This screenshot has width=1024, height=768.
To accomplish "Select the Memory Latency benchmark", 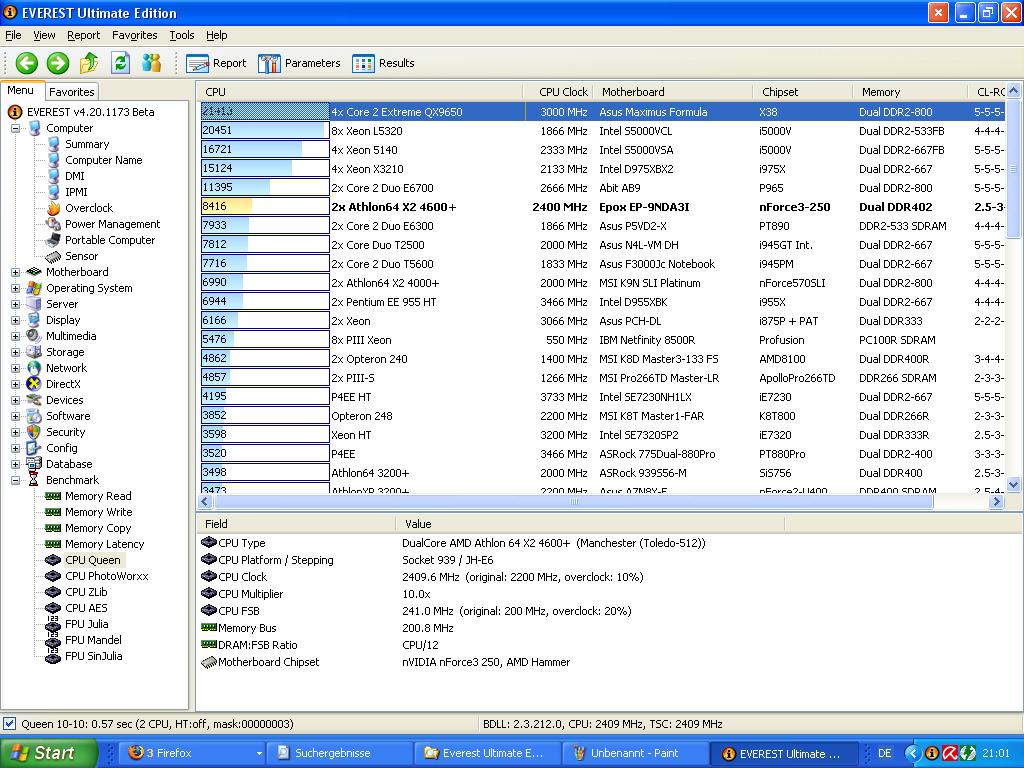I will (104, 544).
